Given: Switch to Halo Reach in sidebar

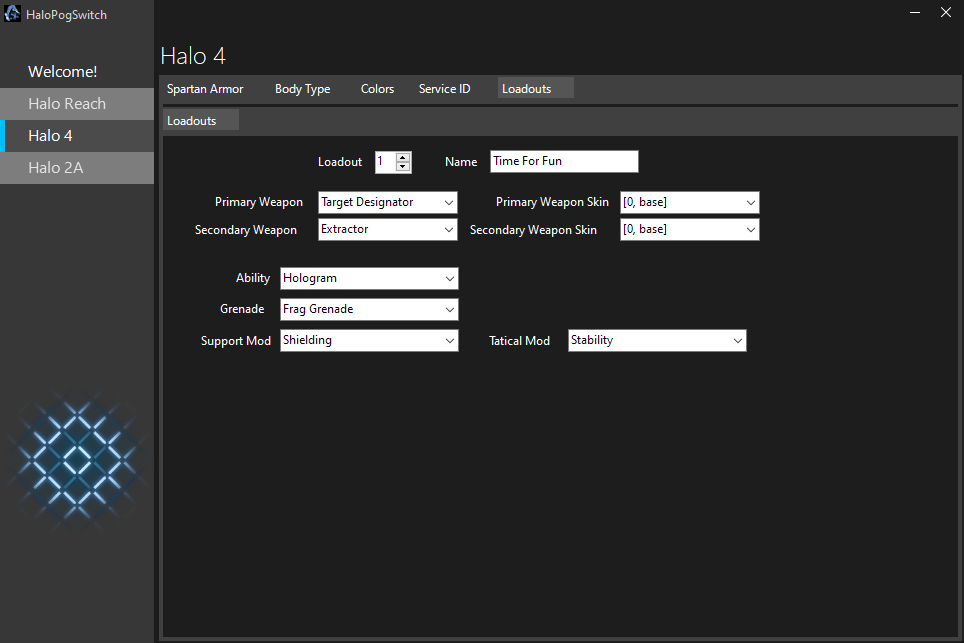Looking at the screenshot, I should coord(77,103).
